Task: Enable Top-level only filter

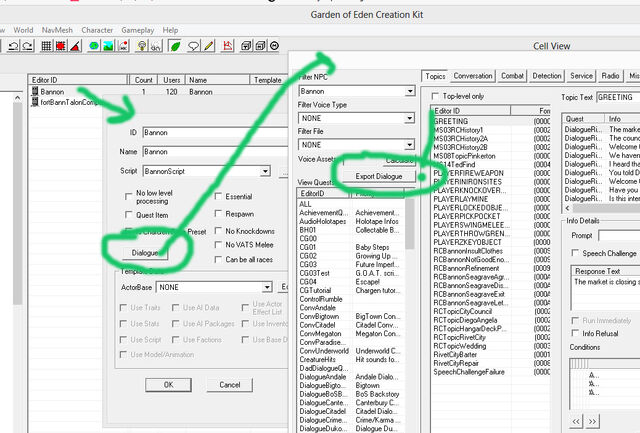Action: (x=435, y=96)
